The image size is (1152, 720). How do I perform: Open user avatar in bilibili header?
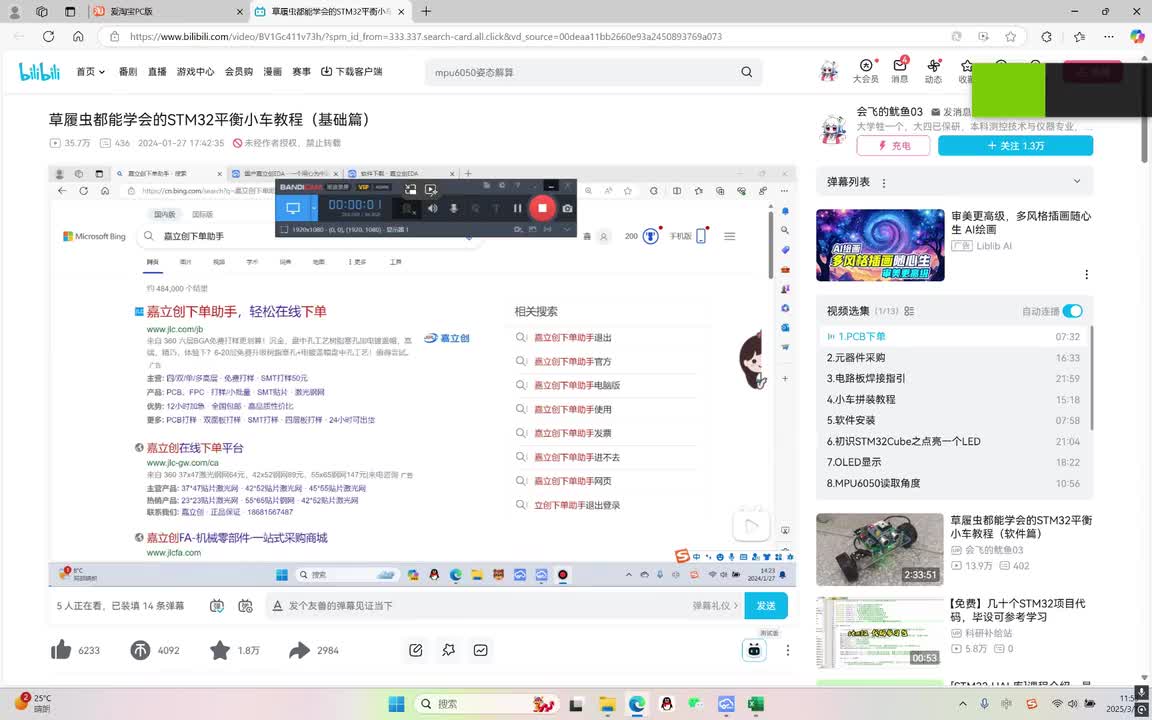tap(829, 71)
